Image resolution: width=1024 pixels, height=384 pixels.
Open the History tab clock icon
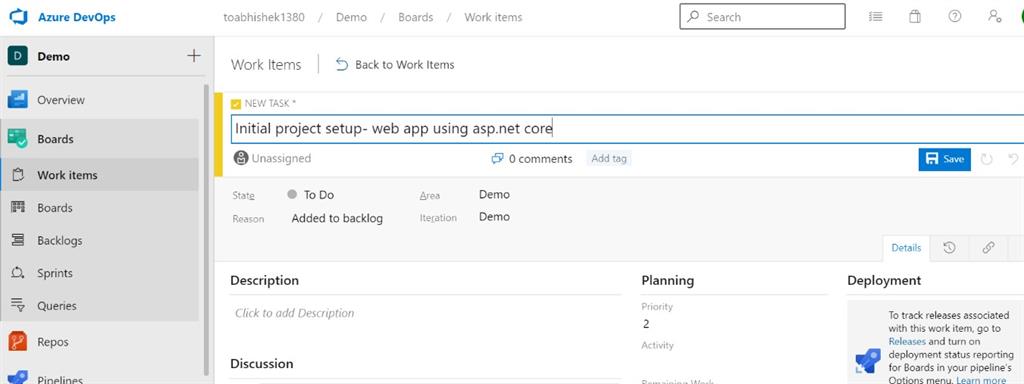(950, 248)
